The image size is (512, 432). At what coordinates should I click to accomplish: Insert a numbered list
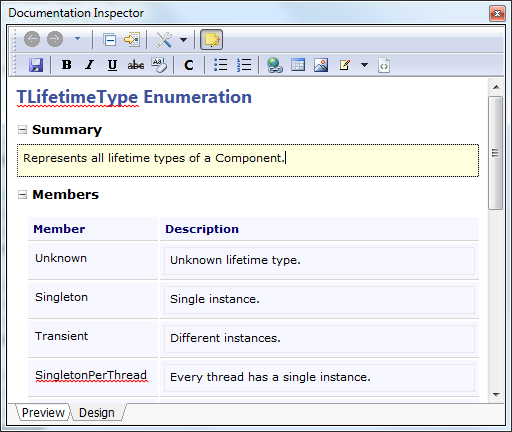click(x=244, y=65)
